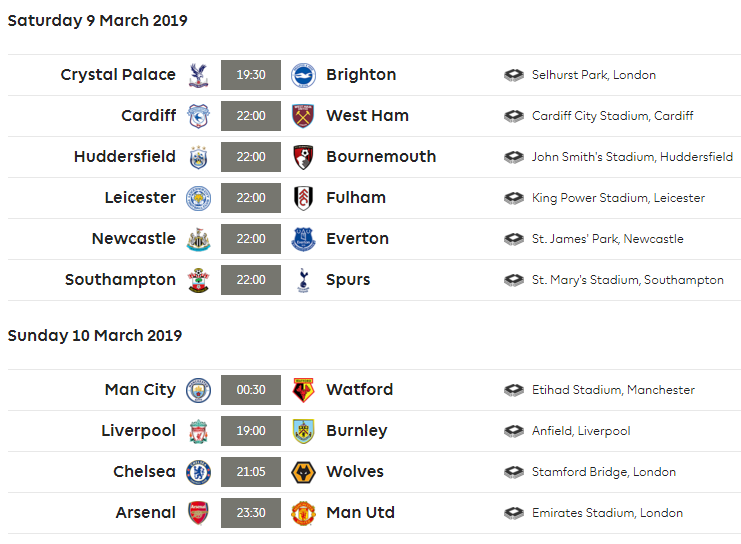741x544 pixels.
Task: Click the Chelsea club badge
Action: coord(198,472)
